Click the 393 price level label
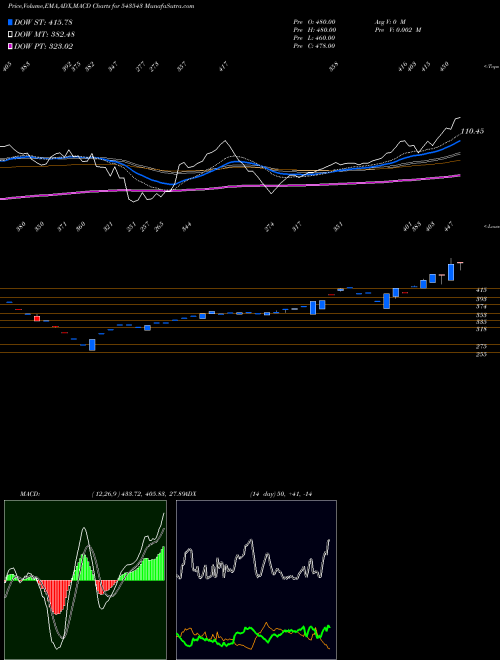The image size is (500, 660). coord(481,299)
